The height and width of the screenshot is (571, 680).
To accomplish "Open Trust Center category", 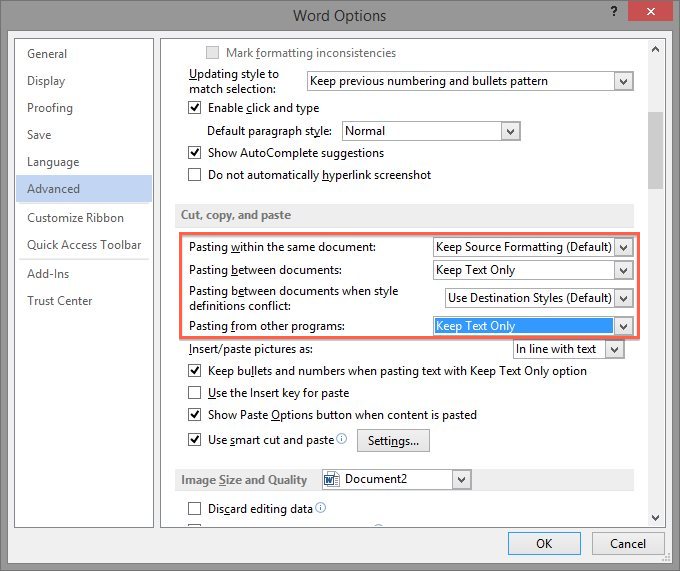I will [84, 300].
